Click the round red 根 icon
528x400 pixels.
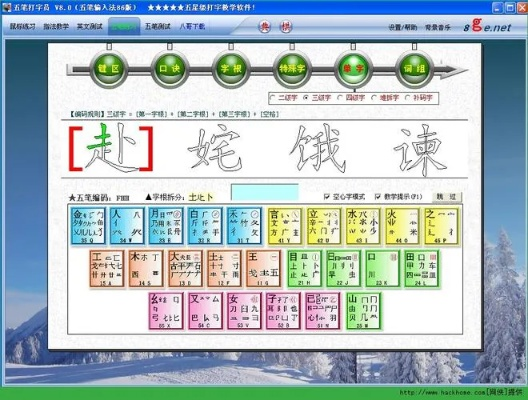pyautogui.click(x=286, y=27)
